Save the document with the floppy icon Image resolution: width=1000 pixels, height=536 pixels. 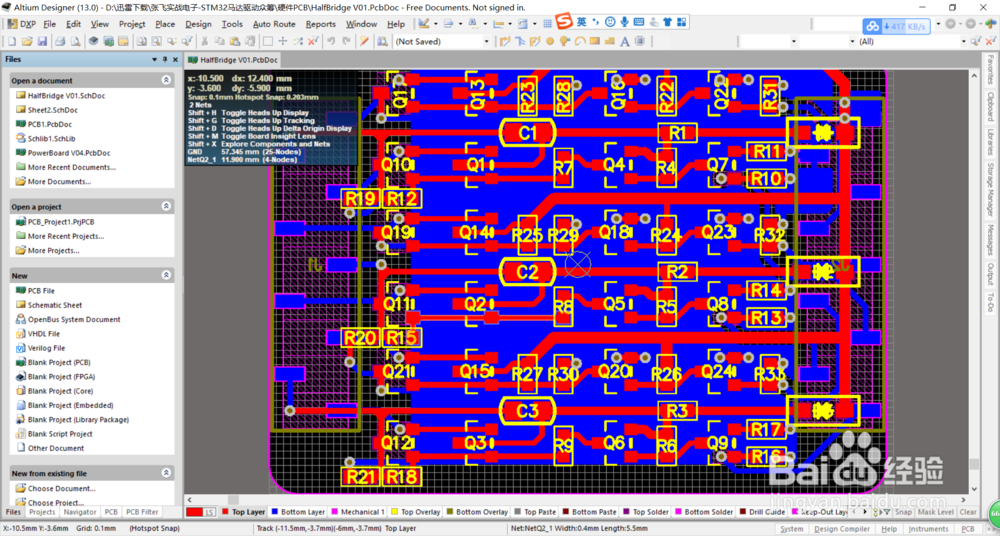pyautogui.click(x=42, y=41)
